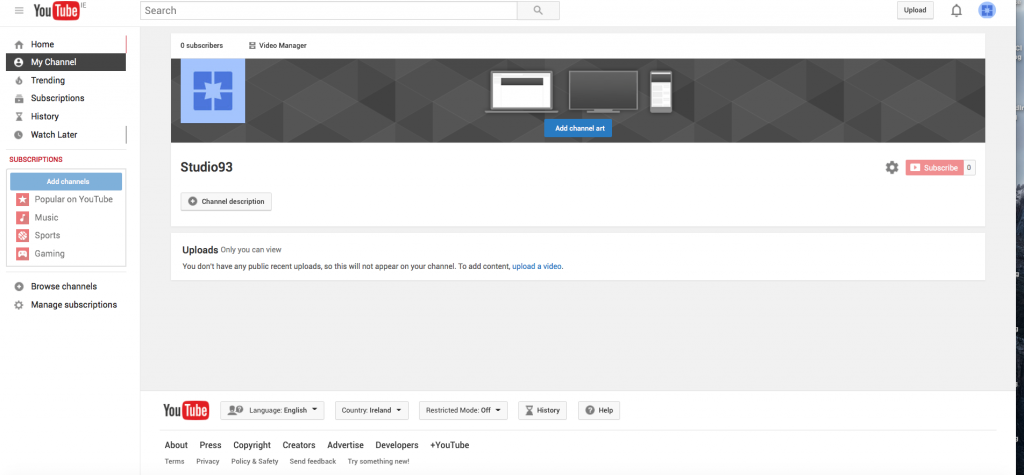Click the Trending flame icon
Viewport: 1024px width, 475px height.
[19, 80]
